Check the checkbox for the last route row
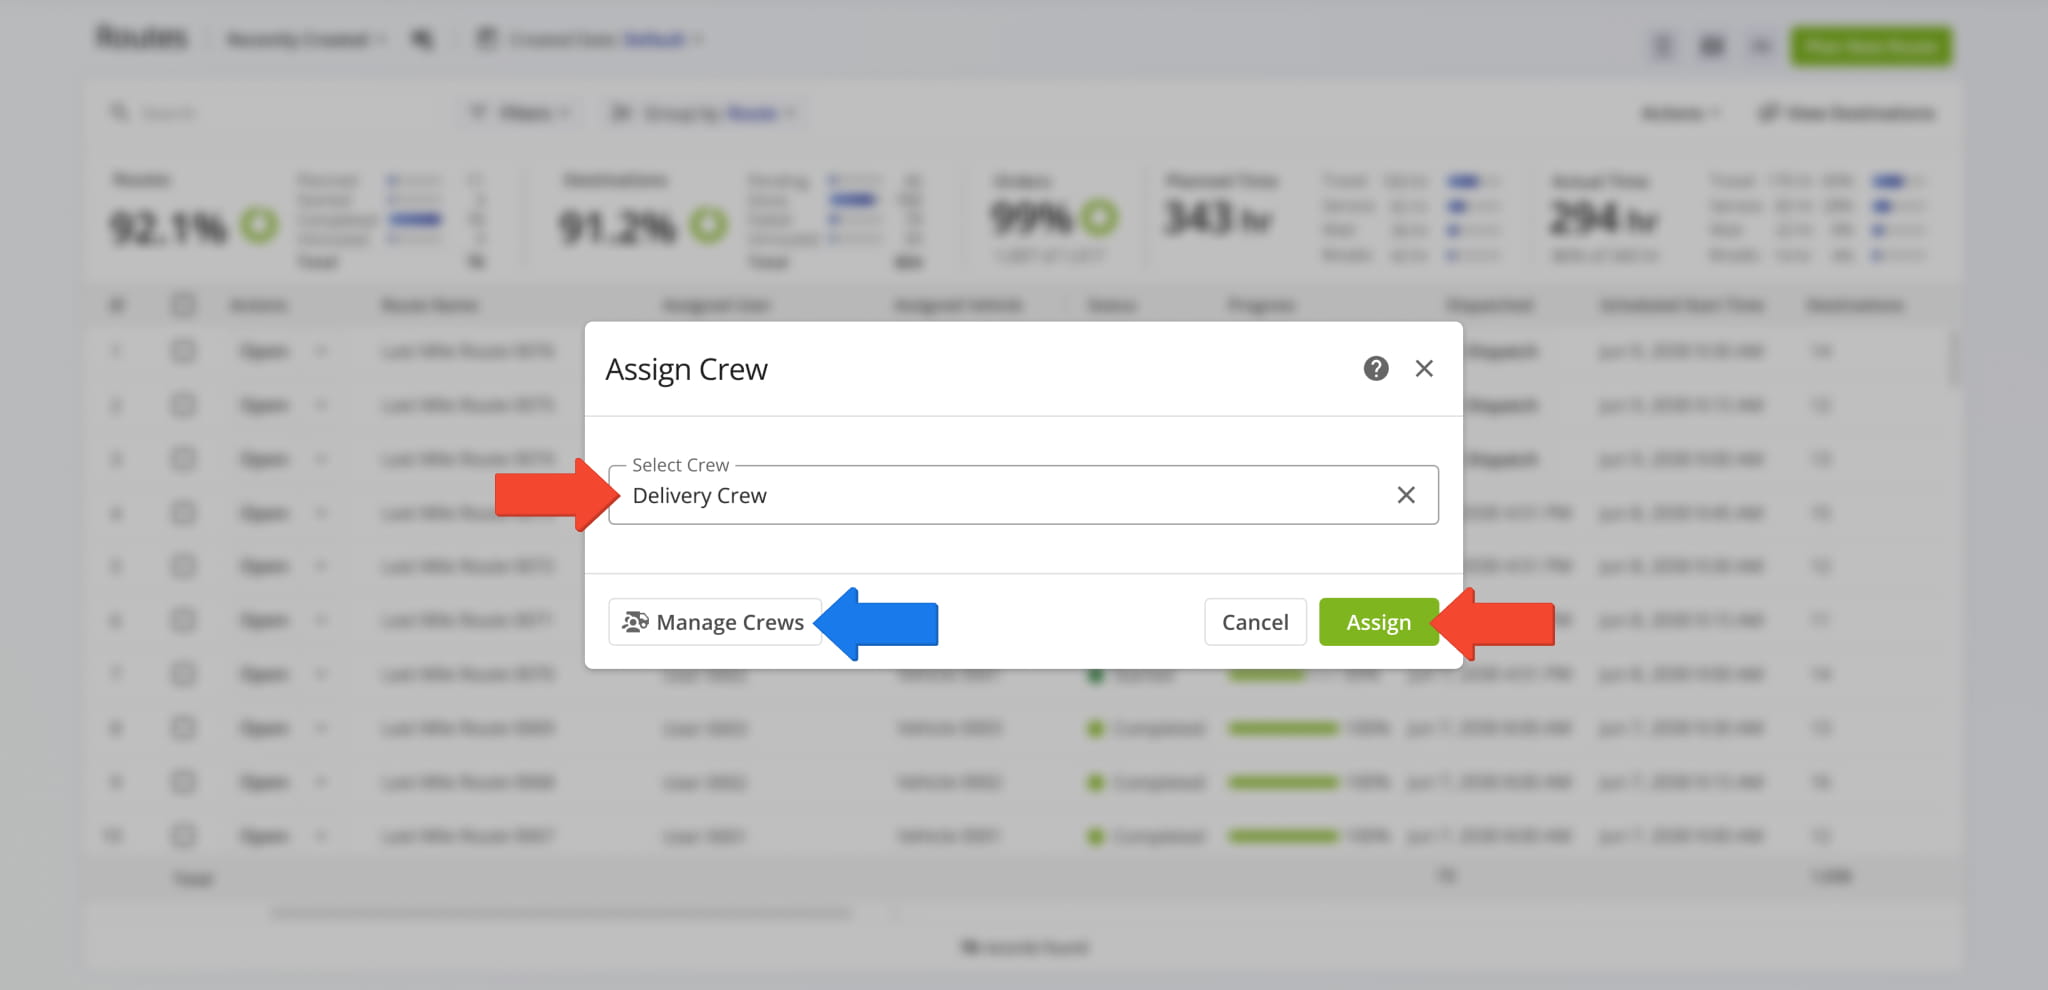The width and height of the screenshot is (2048, 990). pyautogui.click(x=183, y=836)
